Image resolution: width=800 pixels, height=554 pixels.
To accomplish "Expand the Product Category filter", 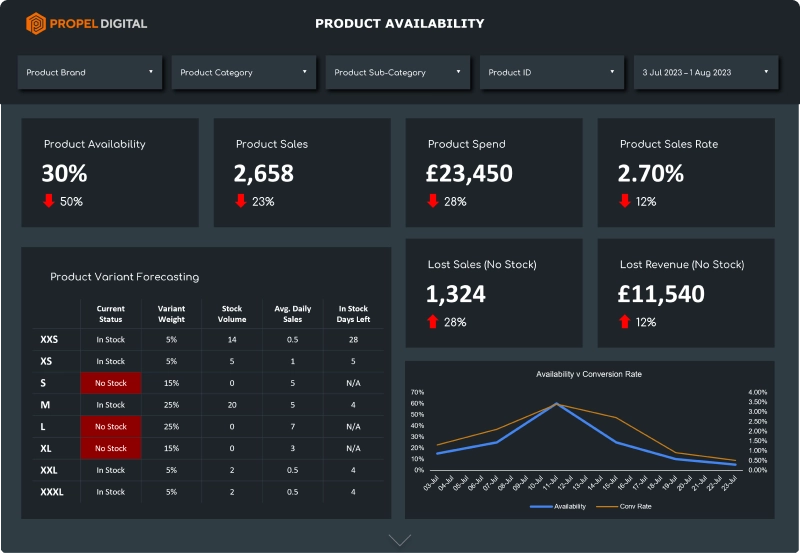I will pos(244,72).
